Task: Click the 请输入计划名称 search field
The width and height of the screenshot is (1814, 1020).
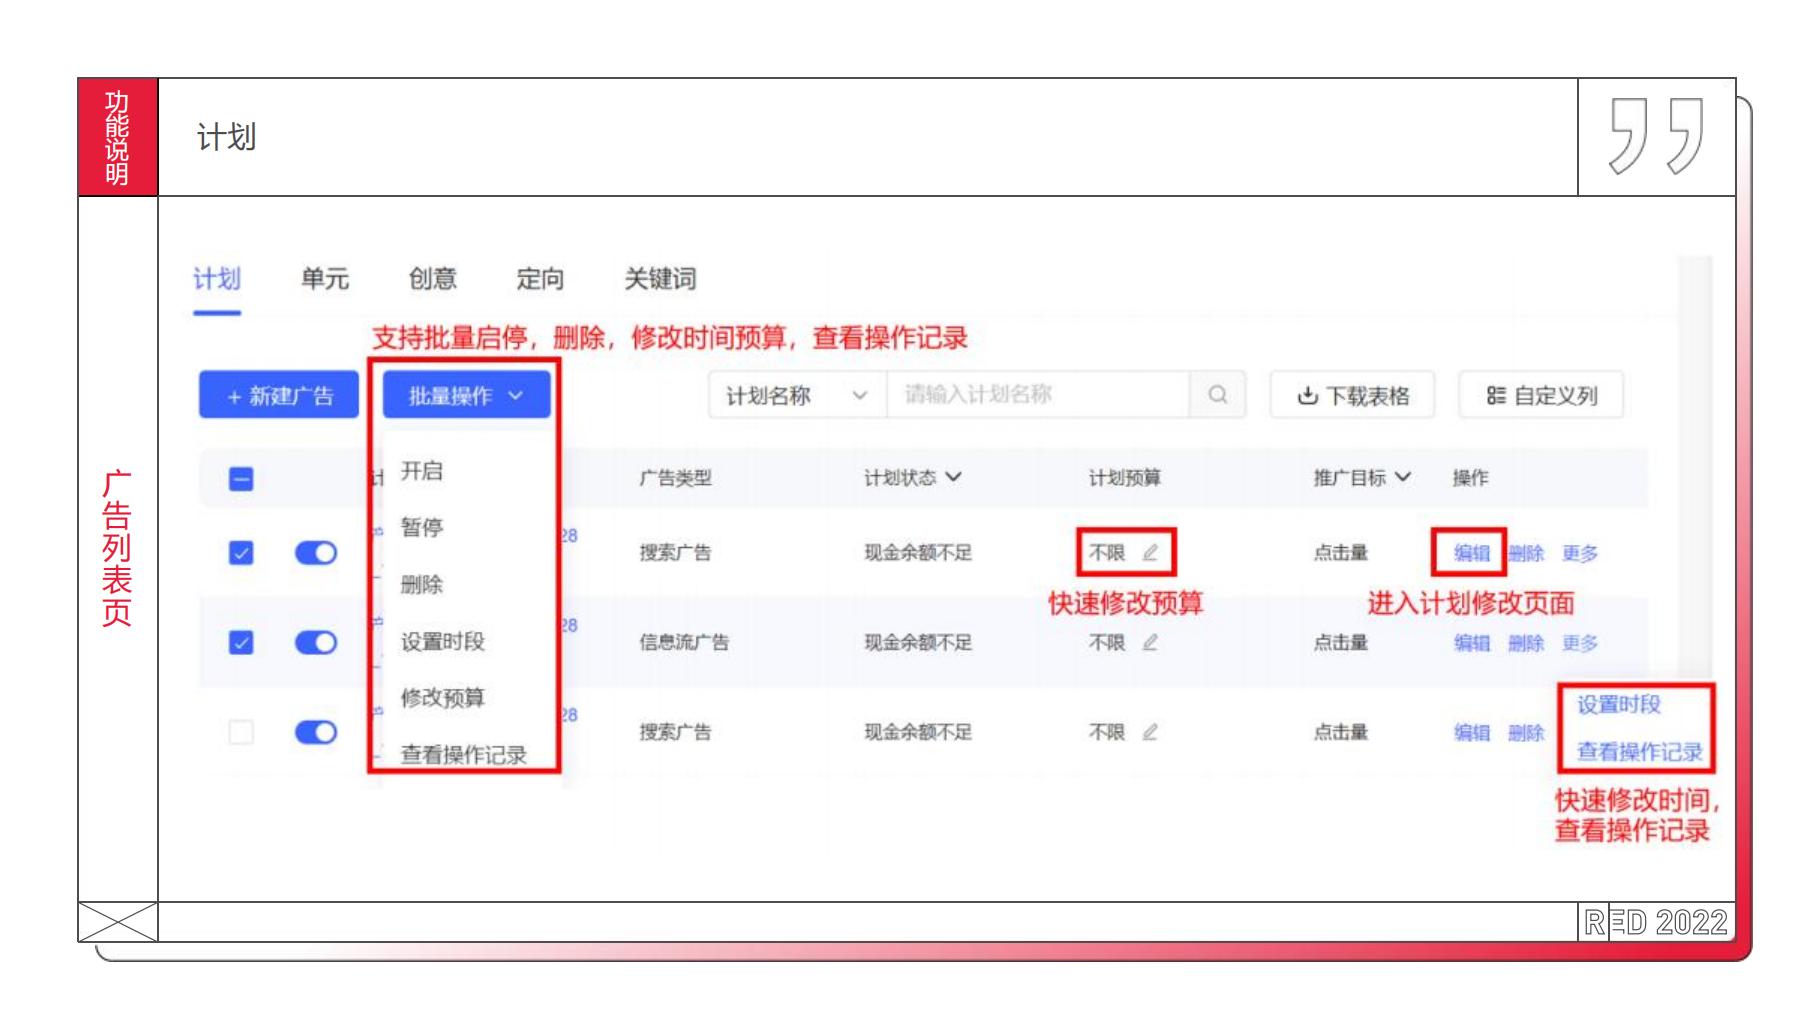Action: point(1038,395)
